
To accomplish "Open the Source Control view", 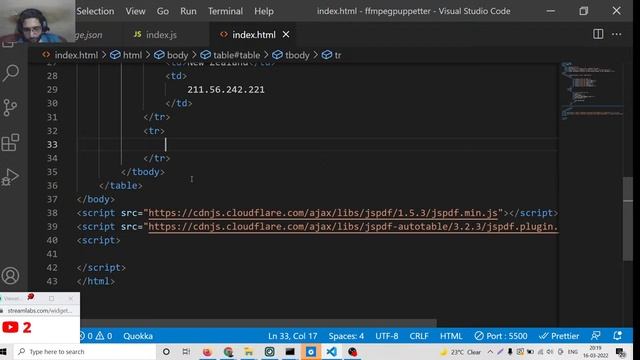I will [x=11, y=107].
